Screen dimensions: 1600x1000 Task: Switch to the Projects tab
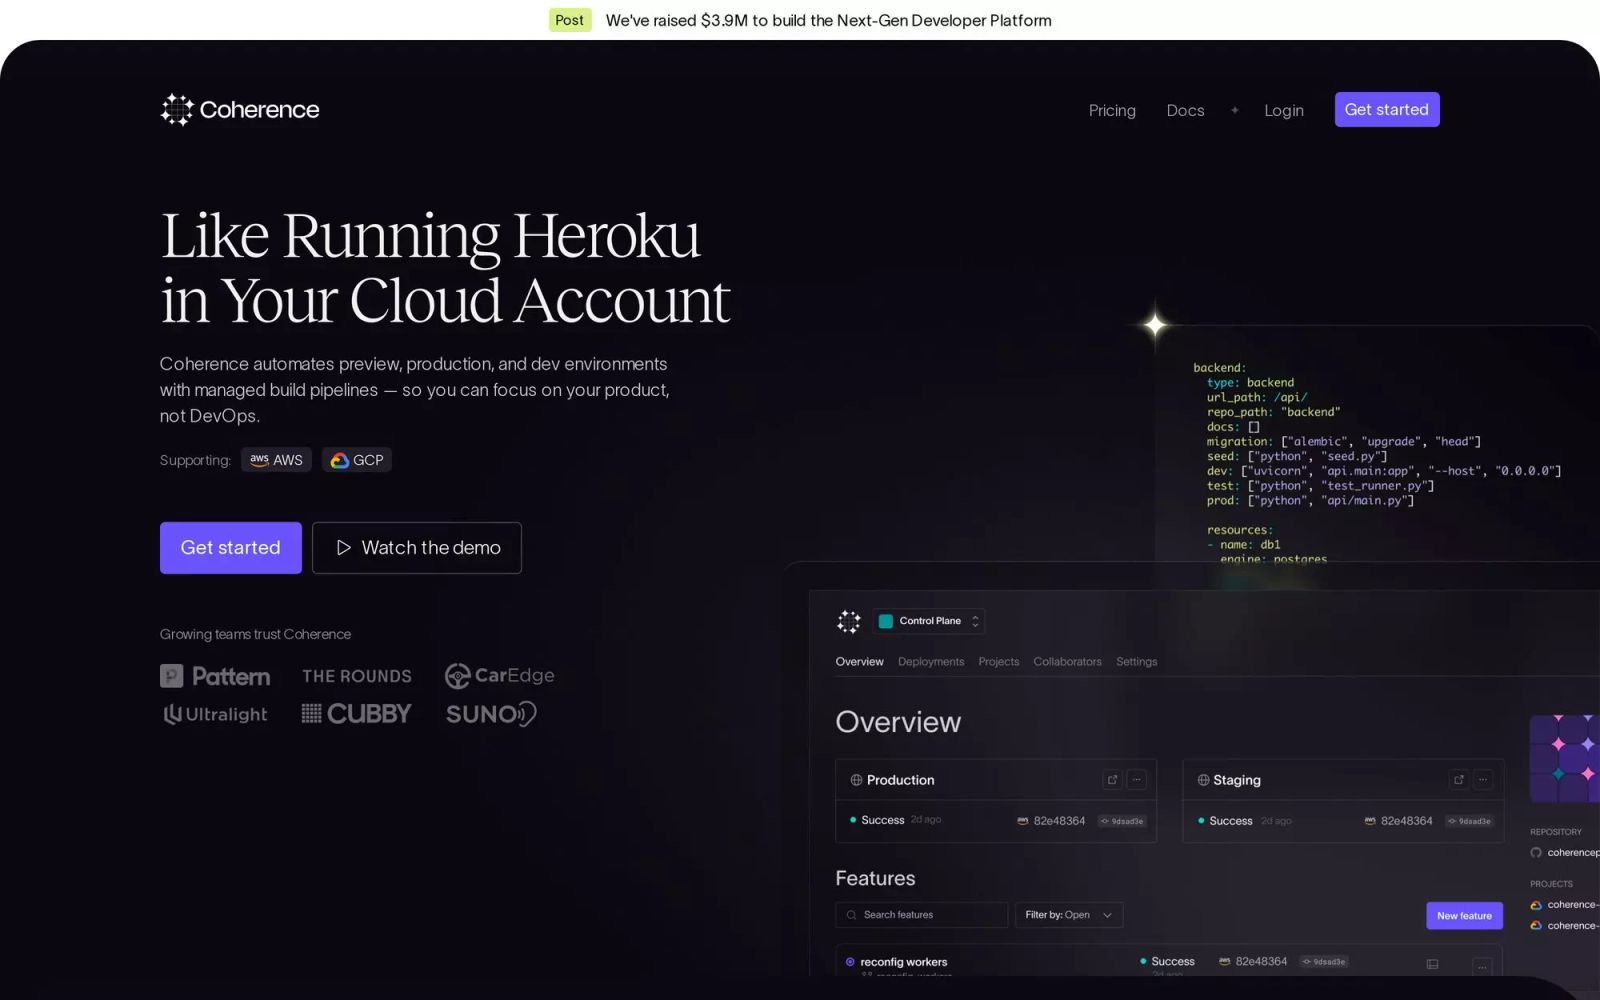pyautogui.click(x=999, y=662)
